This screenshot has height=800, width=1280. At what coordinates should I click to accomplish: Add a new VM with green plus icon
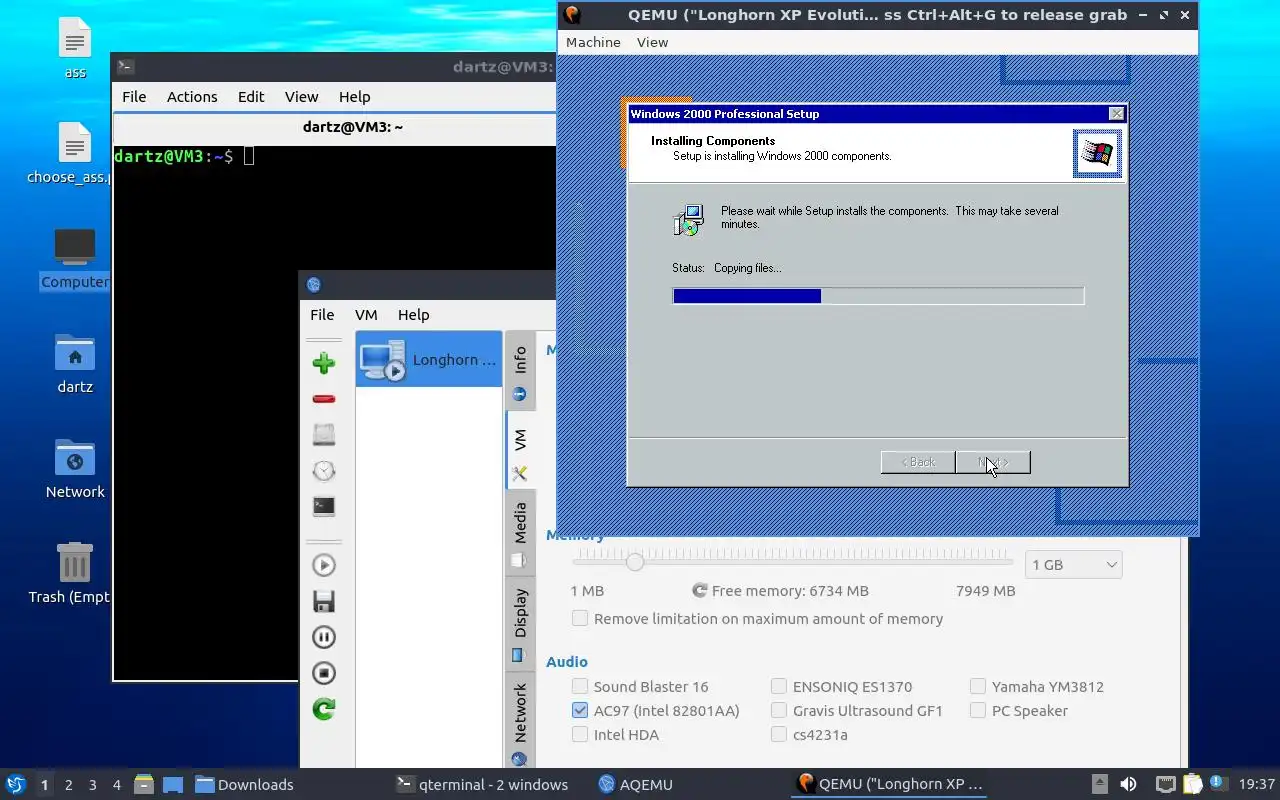323,363
